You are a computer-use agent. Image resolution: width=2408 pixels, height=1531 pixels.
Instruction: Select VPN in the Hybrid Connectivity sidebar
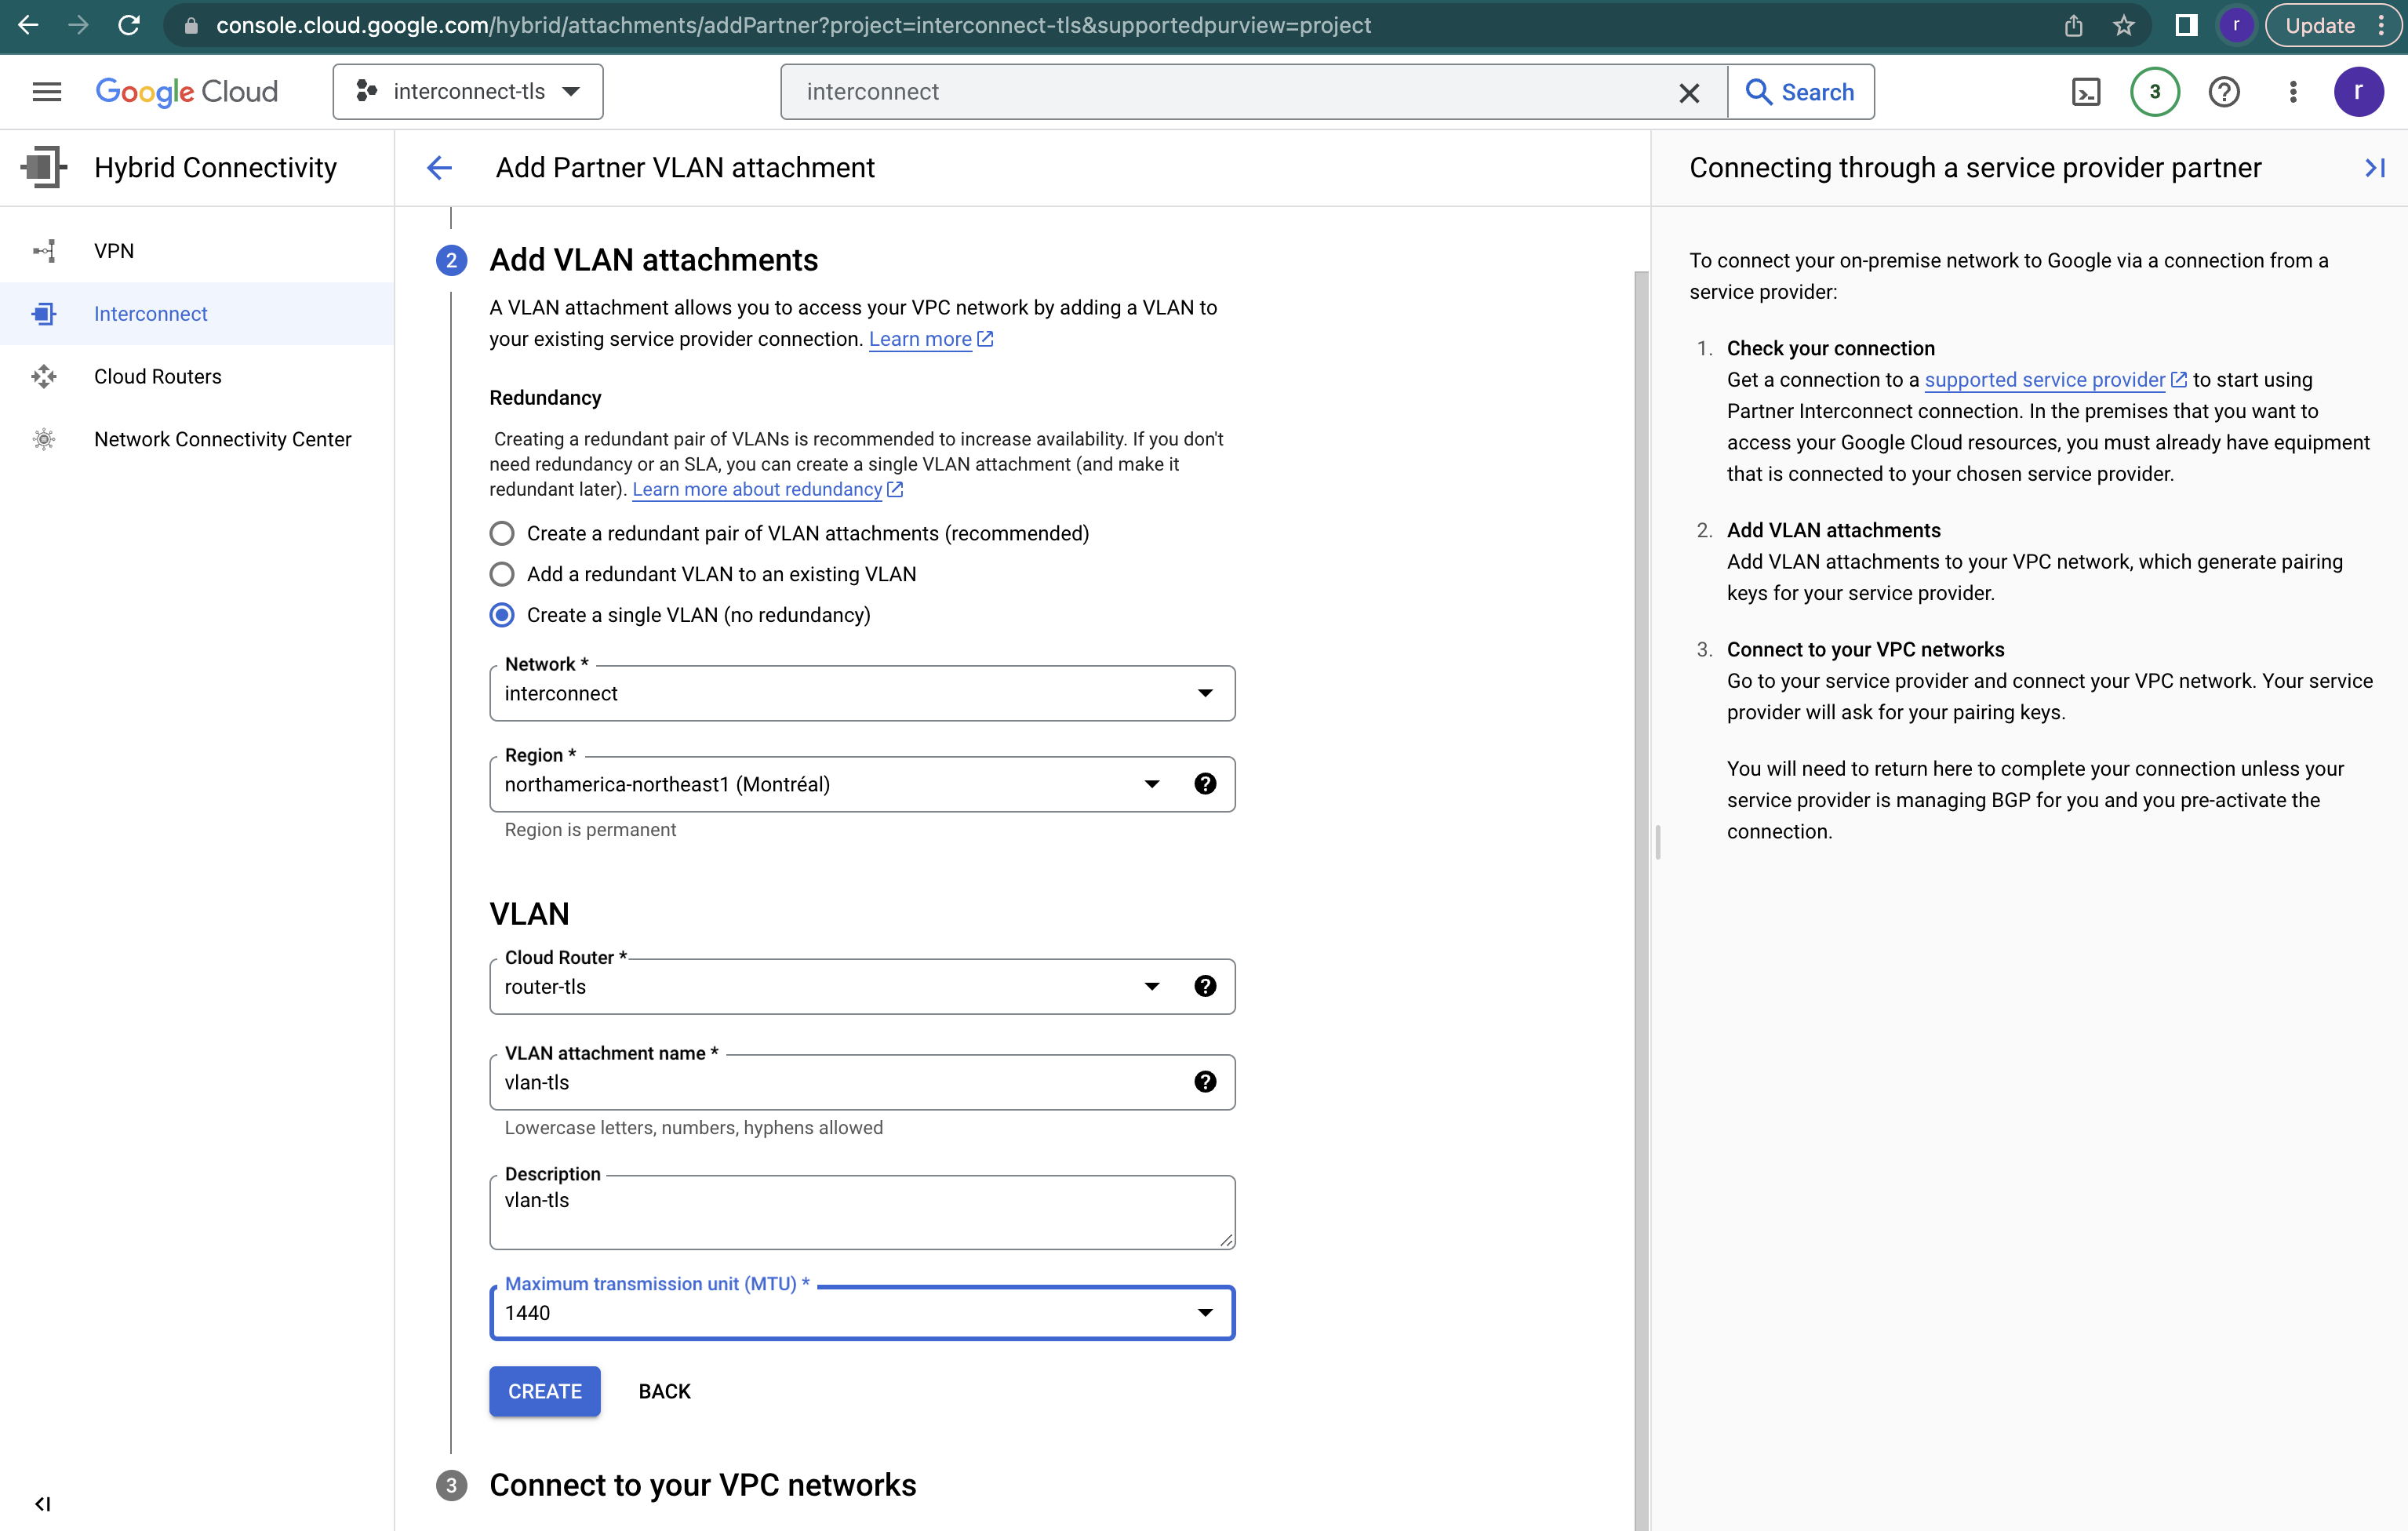pyautogui.click(x=114, y=250)
